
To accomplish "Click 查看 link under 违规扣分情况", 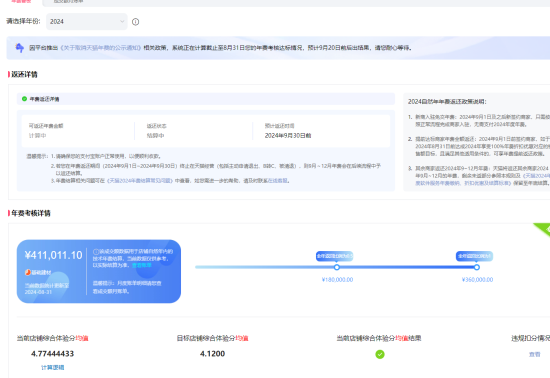I will pos(535,355).
